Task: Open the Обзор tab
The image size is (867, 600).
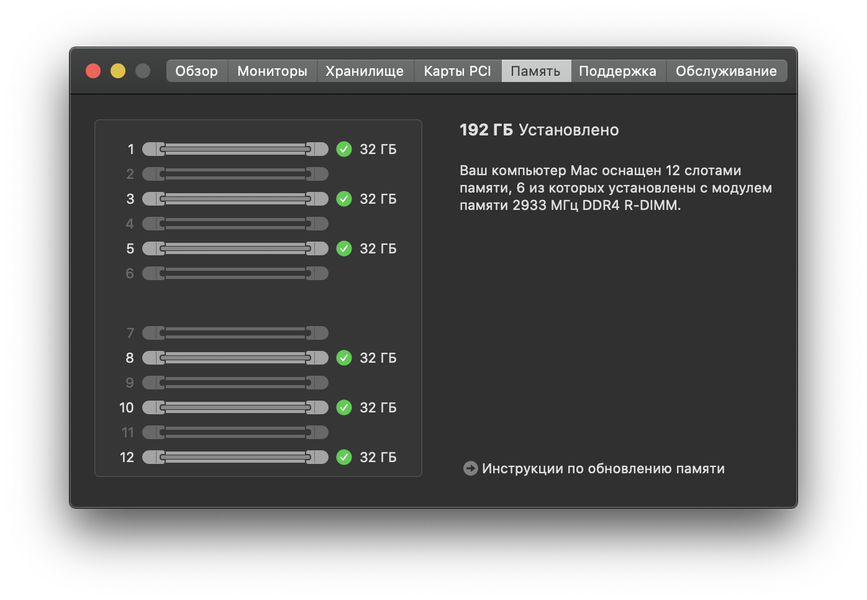Action: (x=196, y=71)
